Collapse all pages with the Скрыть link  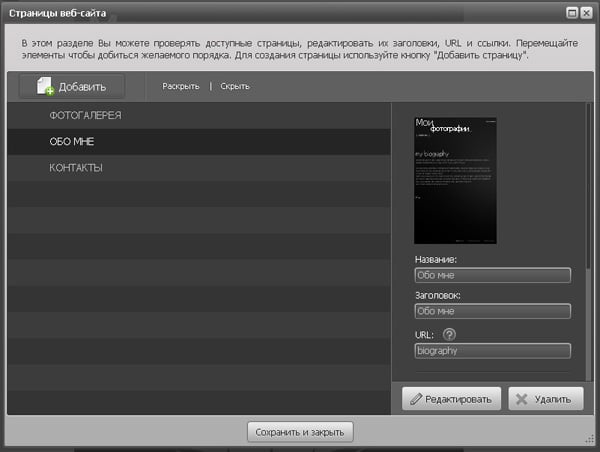click(x=235, y=87)
